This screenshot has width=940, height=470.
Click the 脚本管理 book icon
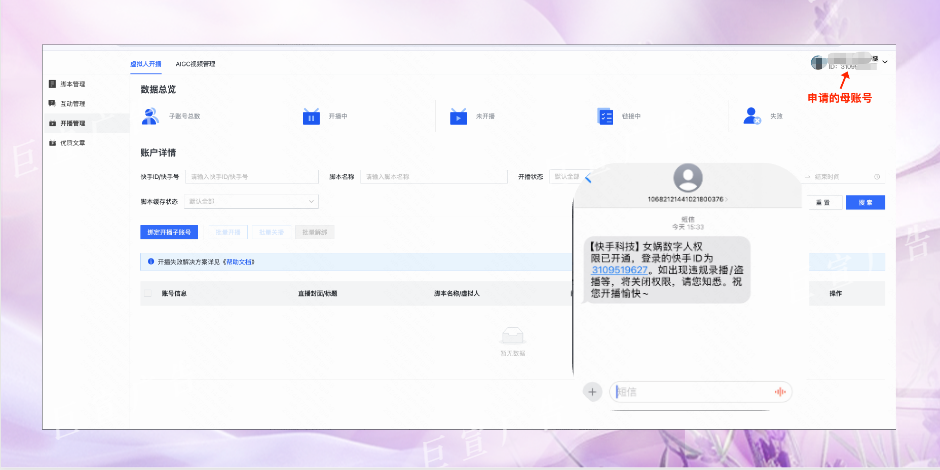pos(53,84)
